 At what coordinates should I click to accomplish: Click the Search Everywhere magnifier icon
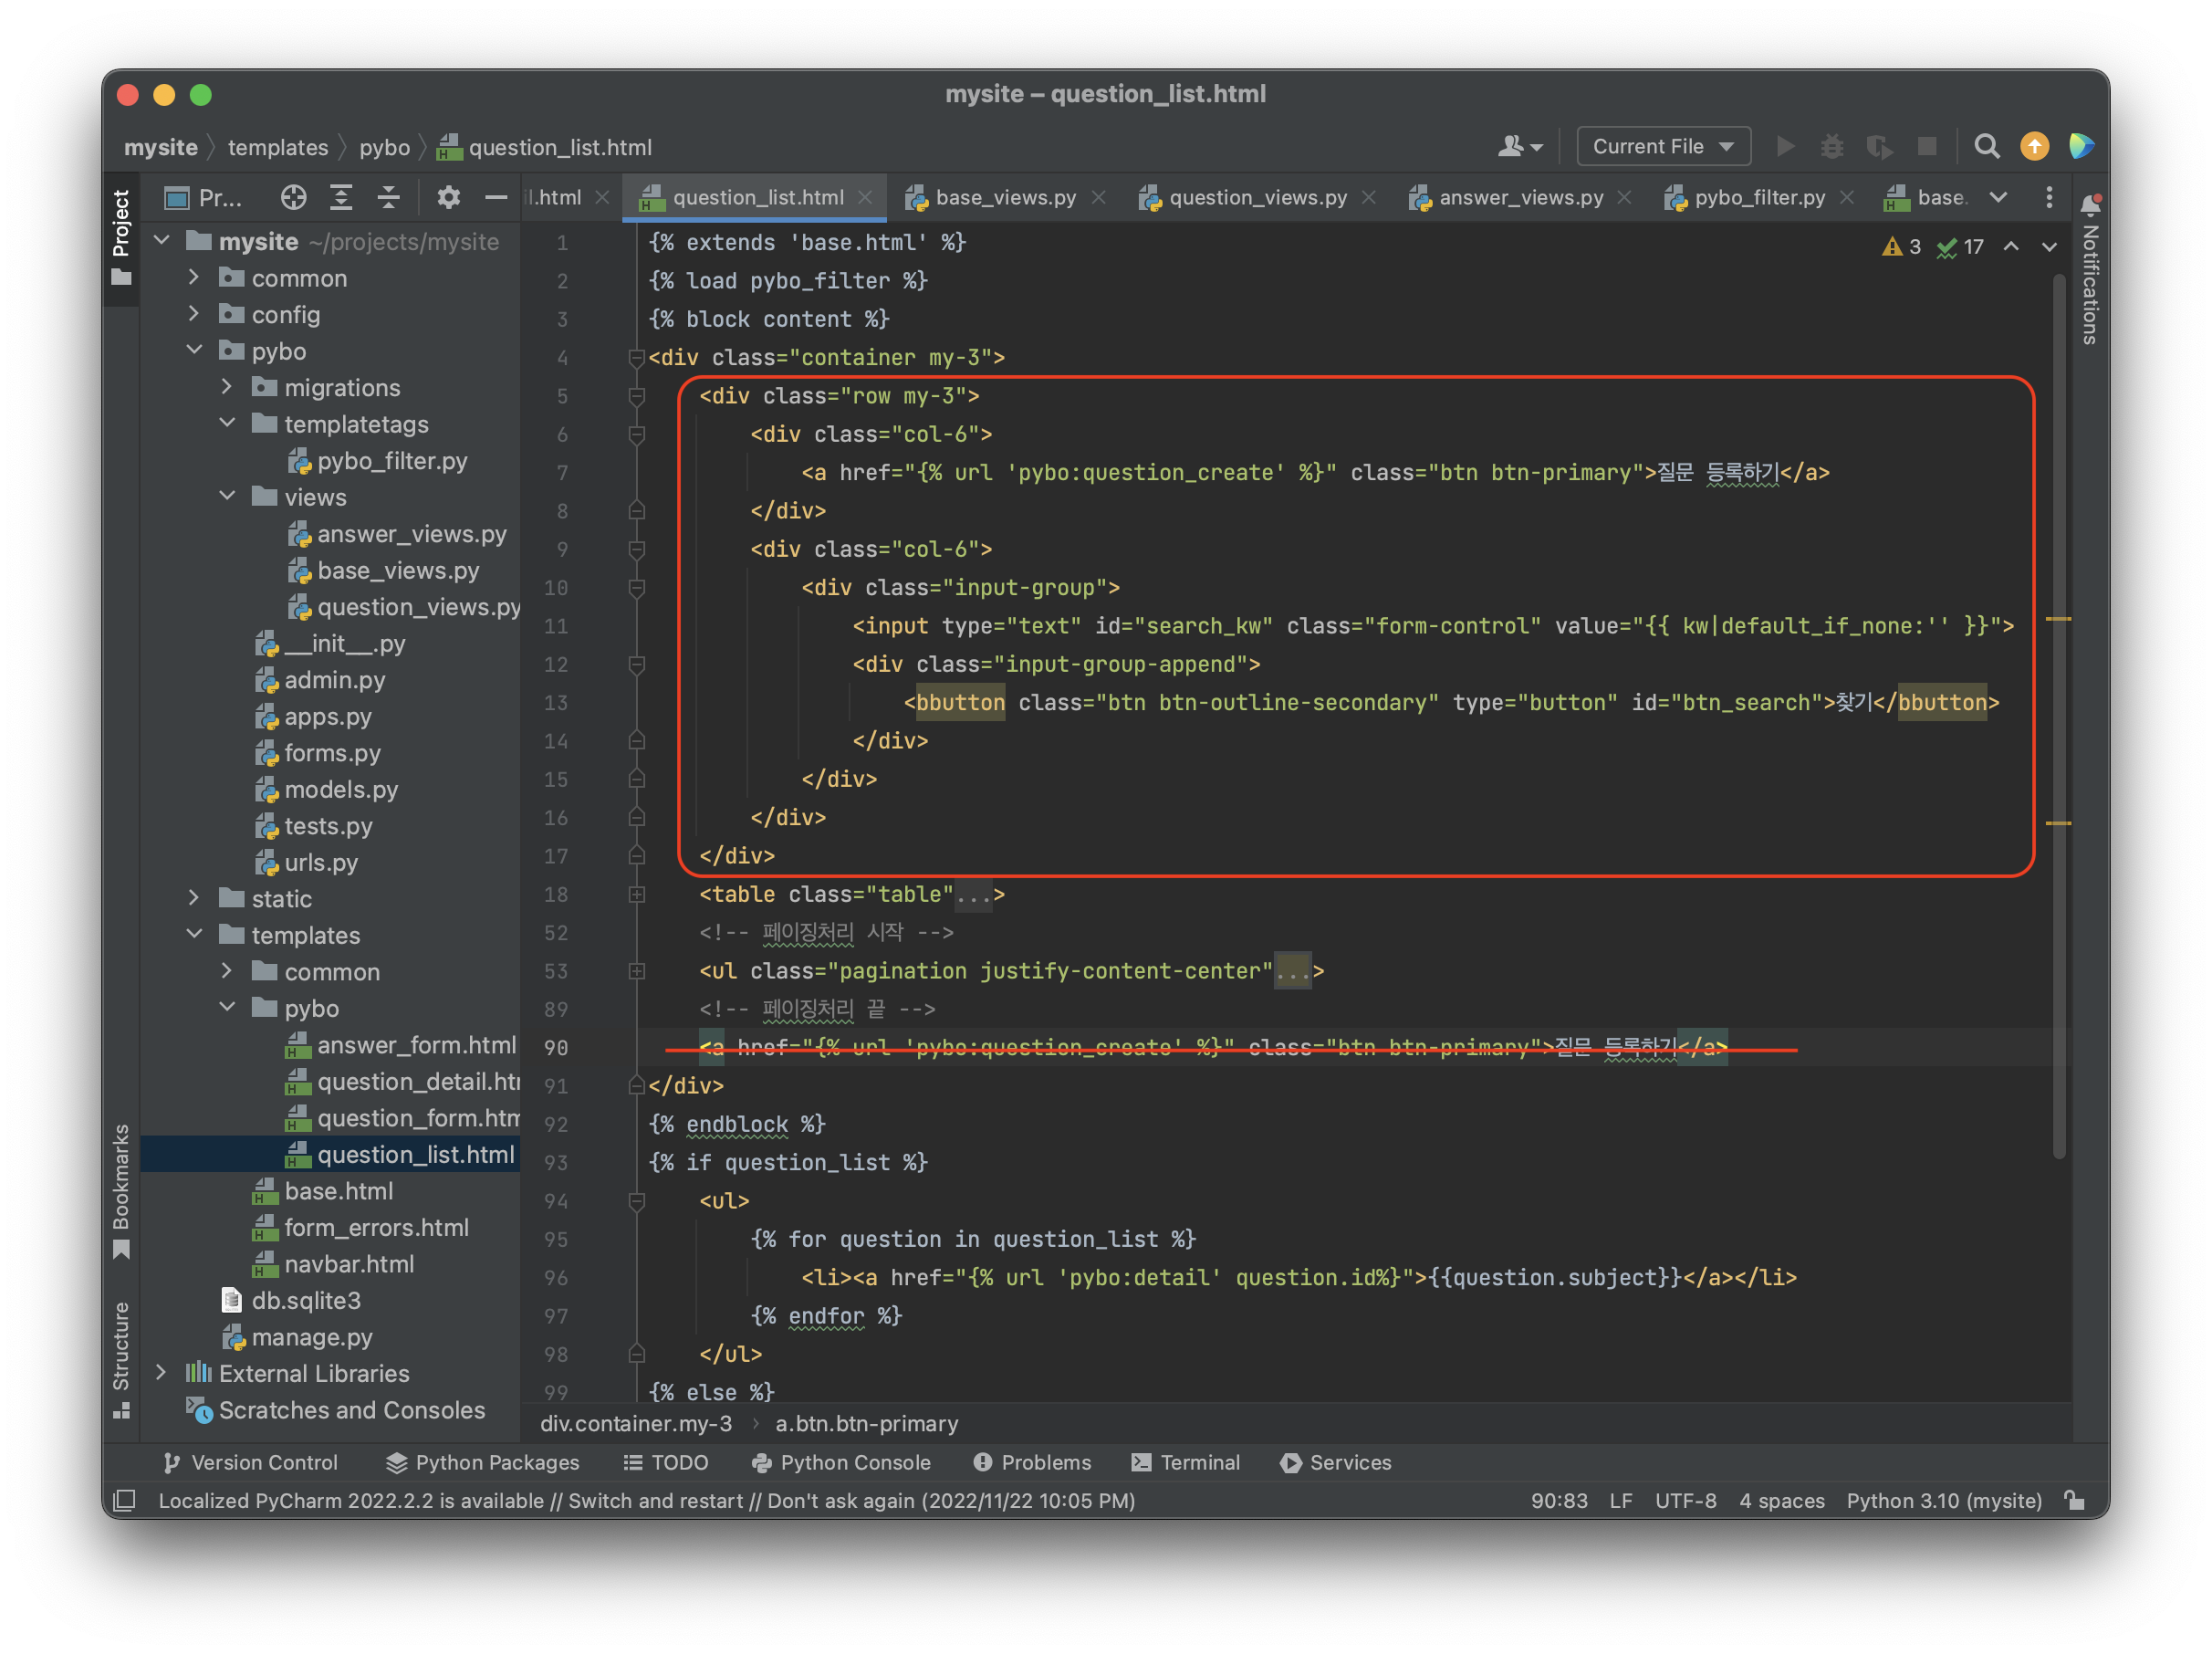[1986, 147]
